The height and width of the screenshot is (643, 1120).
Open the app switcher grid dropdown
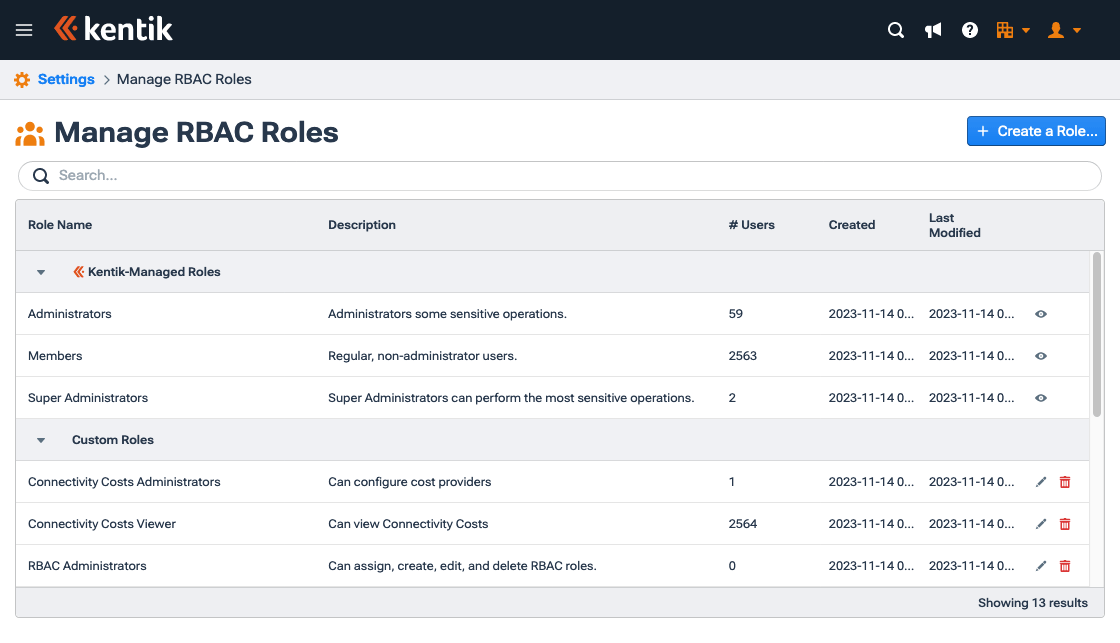tap(1011, 30)
